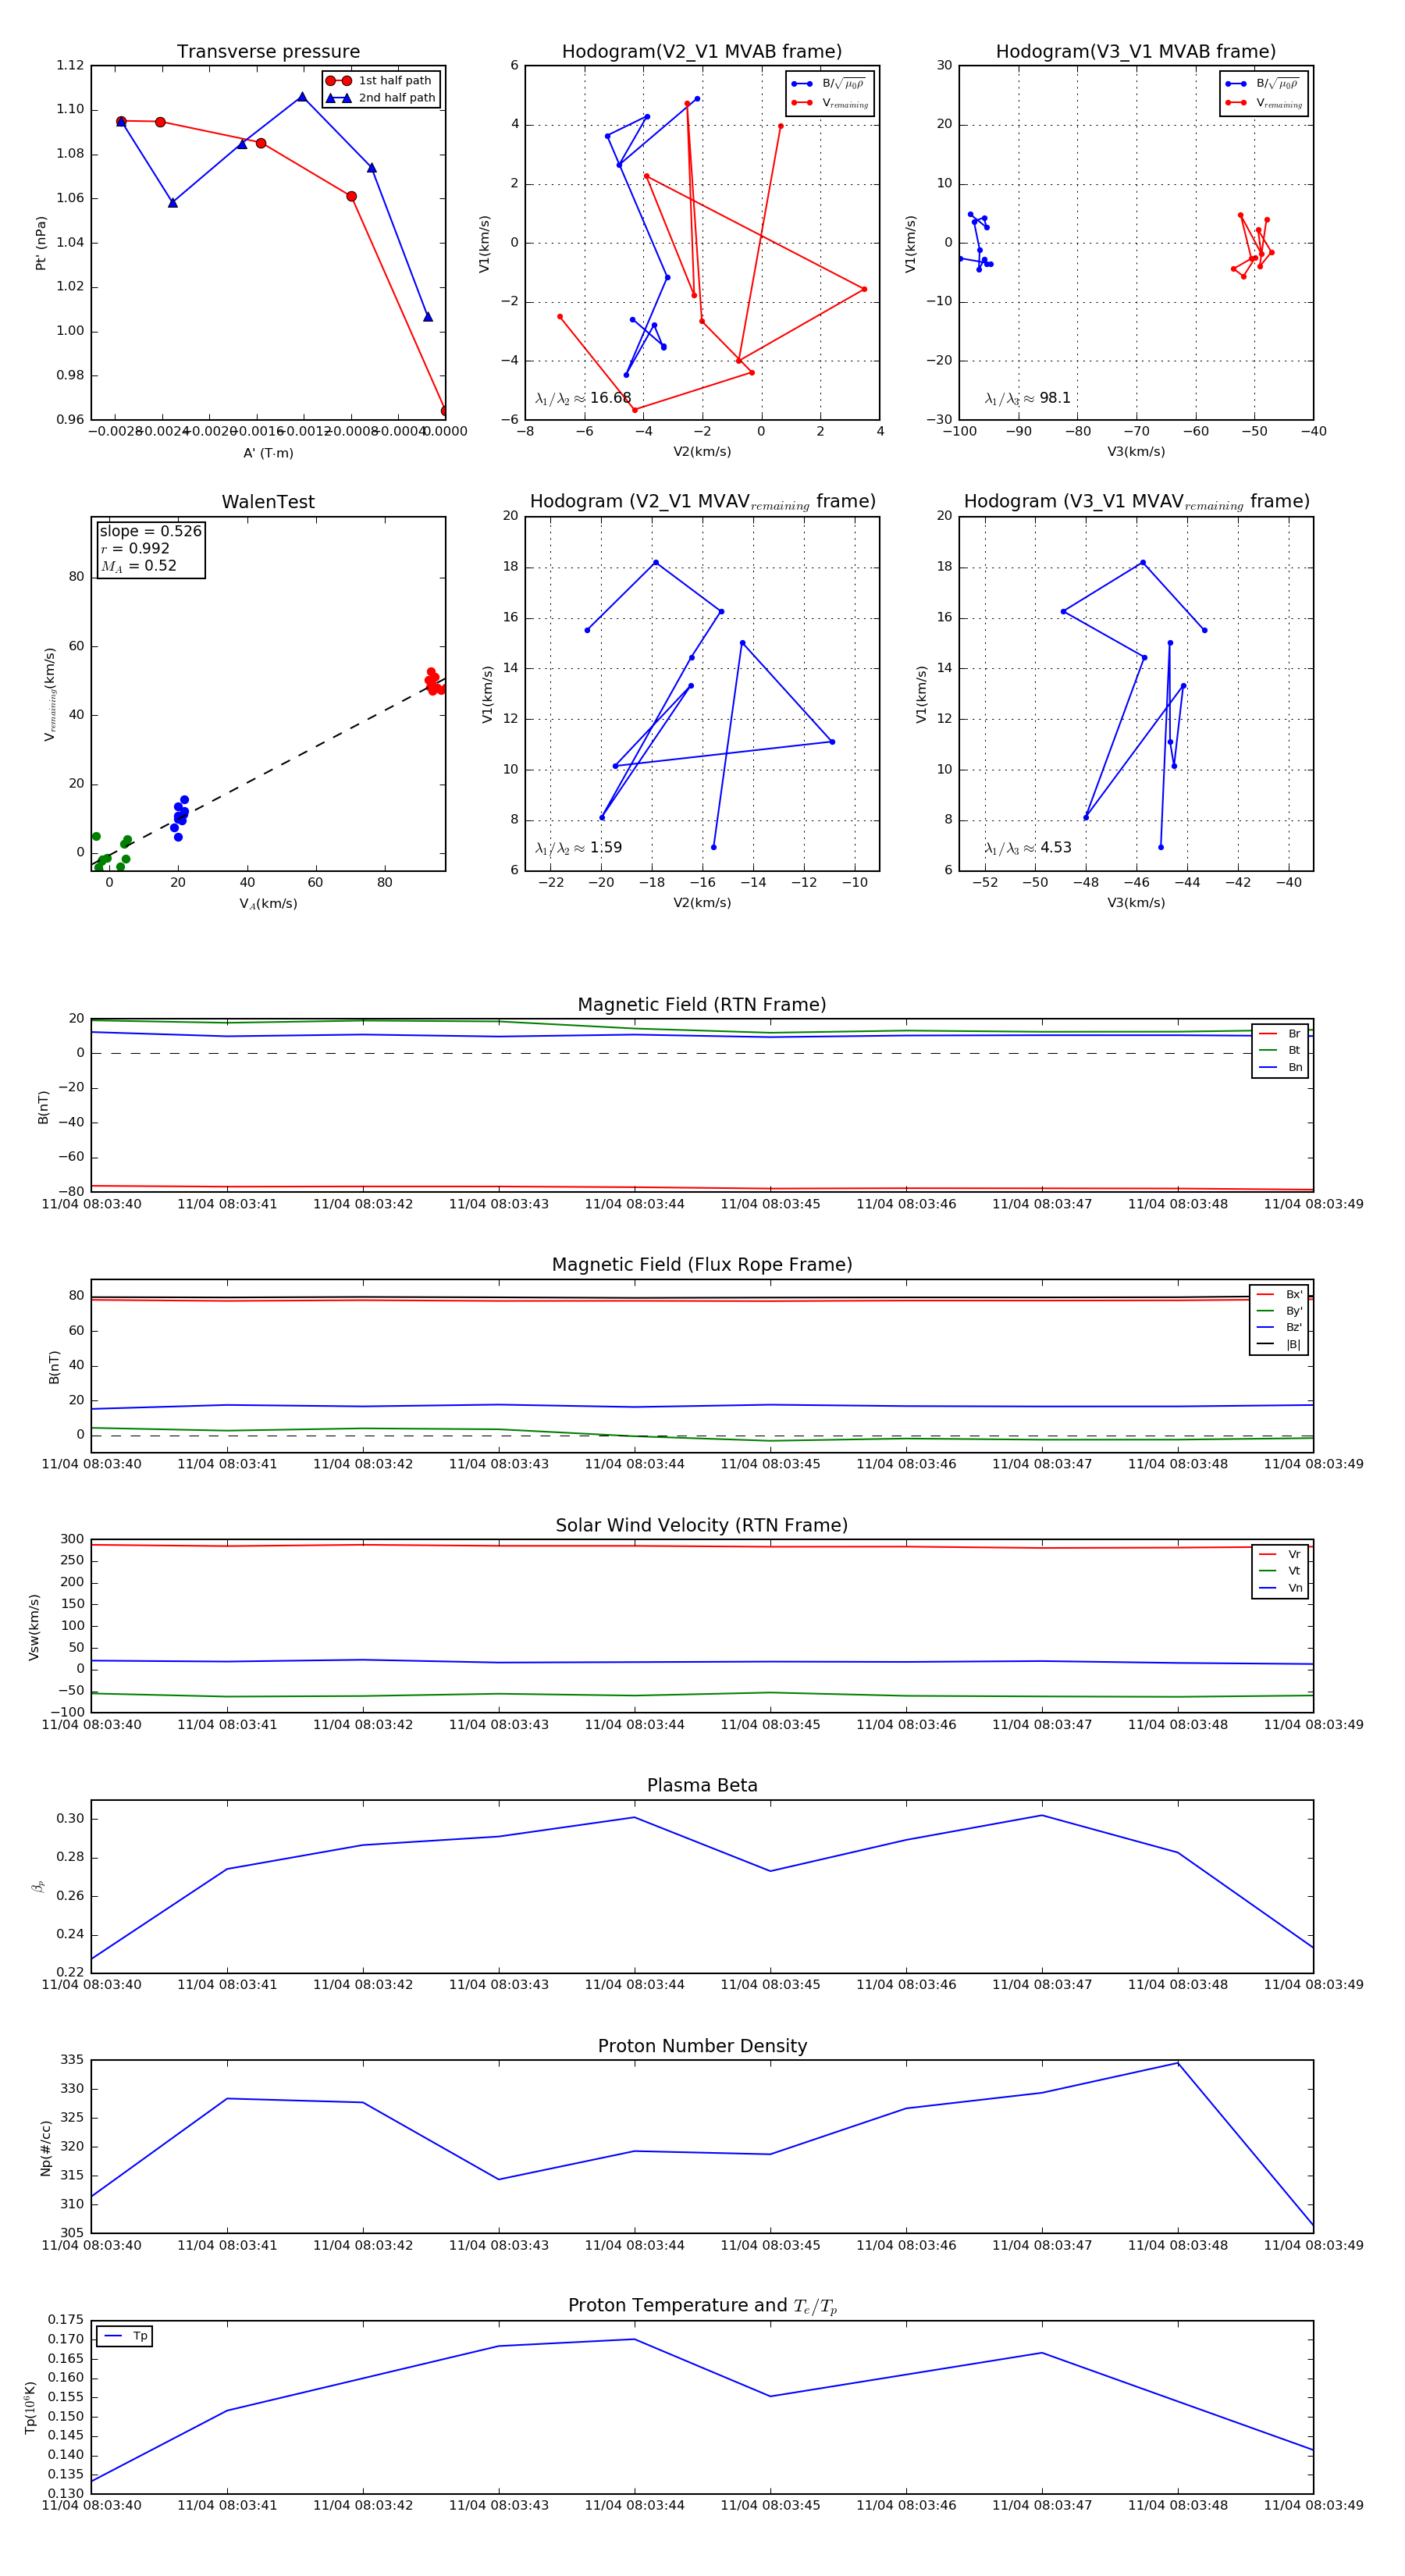Click 'Proton Number Density' plot title
The height and width of the screenshot is (2576, 1405).
[702, 2046]
